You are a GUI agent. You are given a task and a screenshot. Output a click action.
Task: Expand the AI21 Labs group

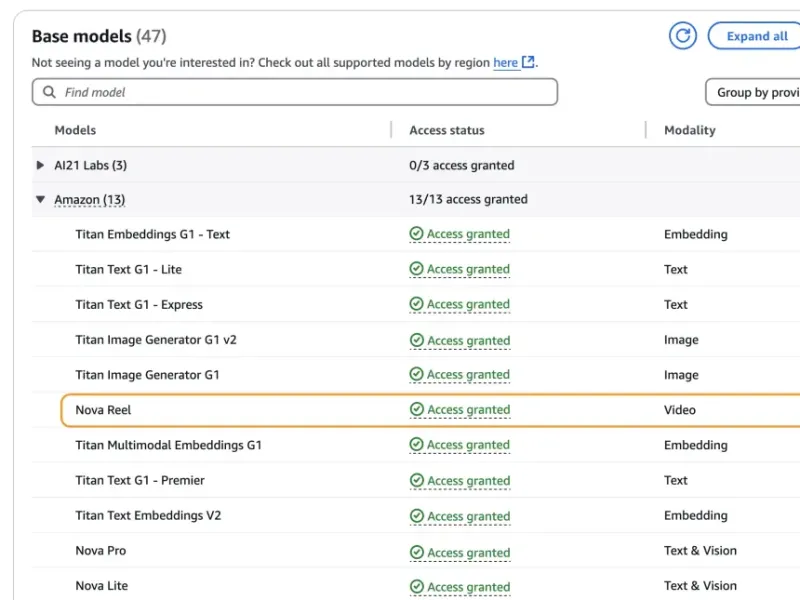(x=40, y=165)
